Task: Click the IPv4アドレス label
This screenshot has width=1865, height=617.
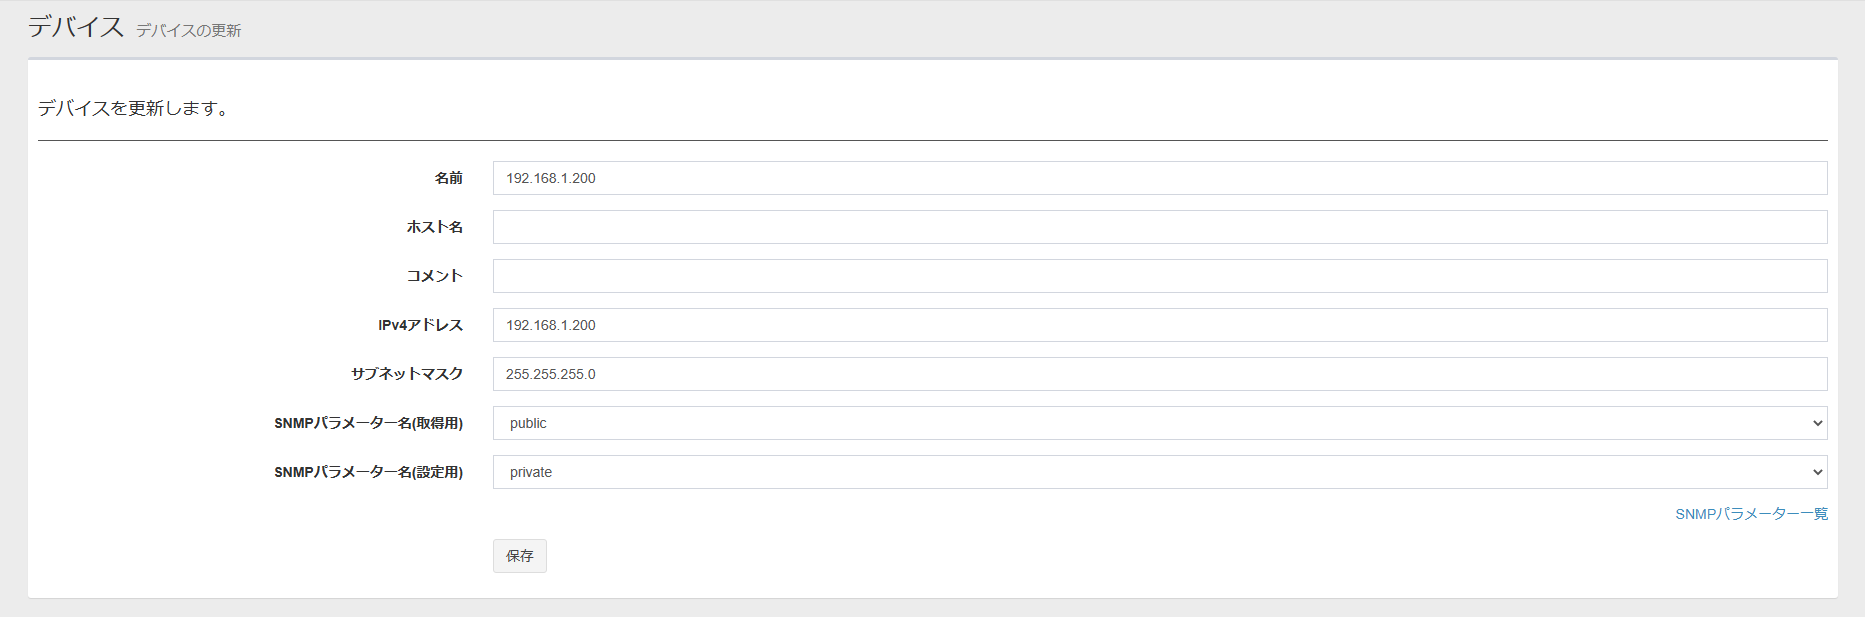Action: tap(420, 325)
